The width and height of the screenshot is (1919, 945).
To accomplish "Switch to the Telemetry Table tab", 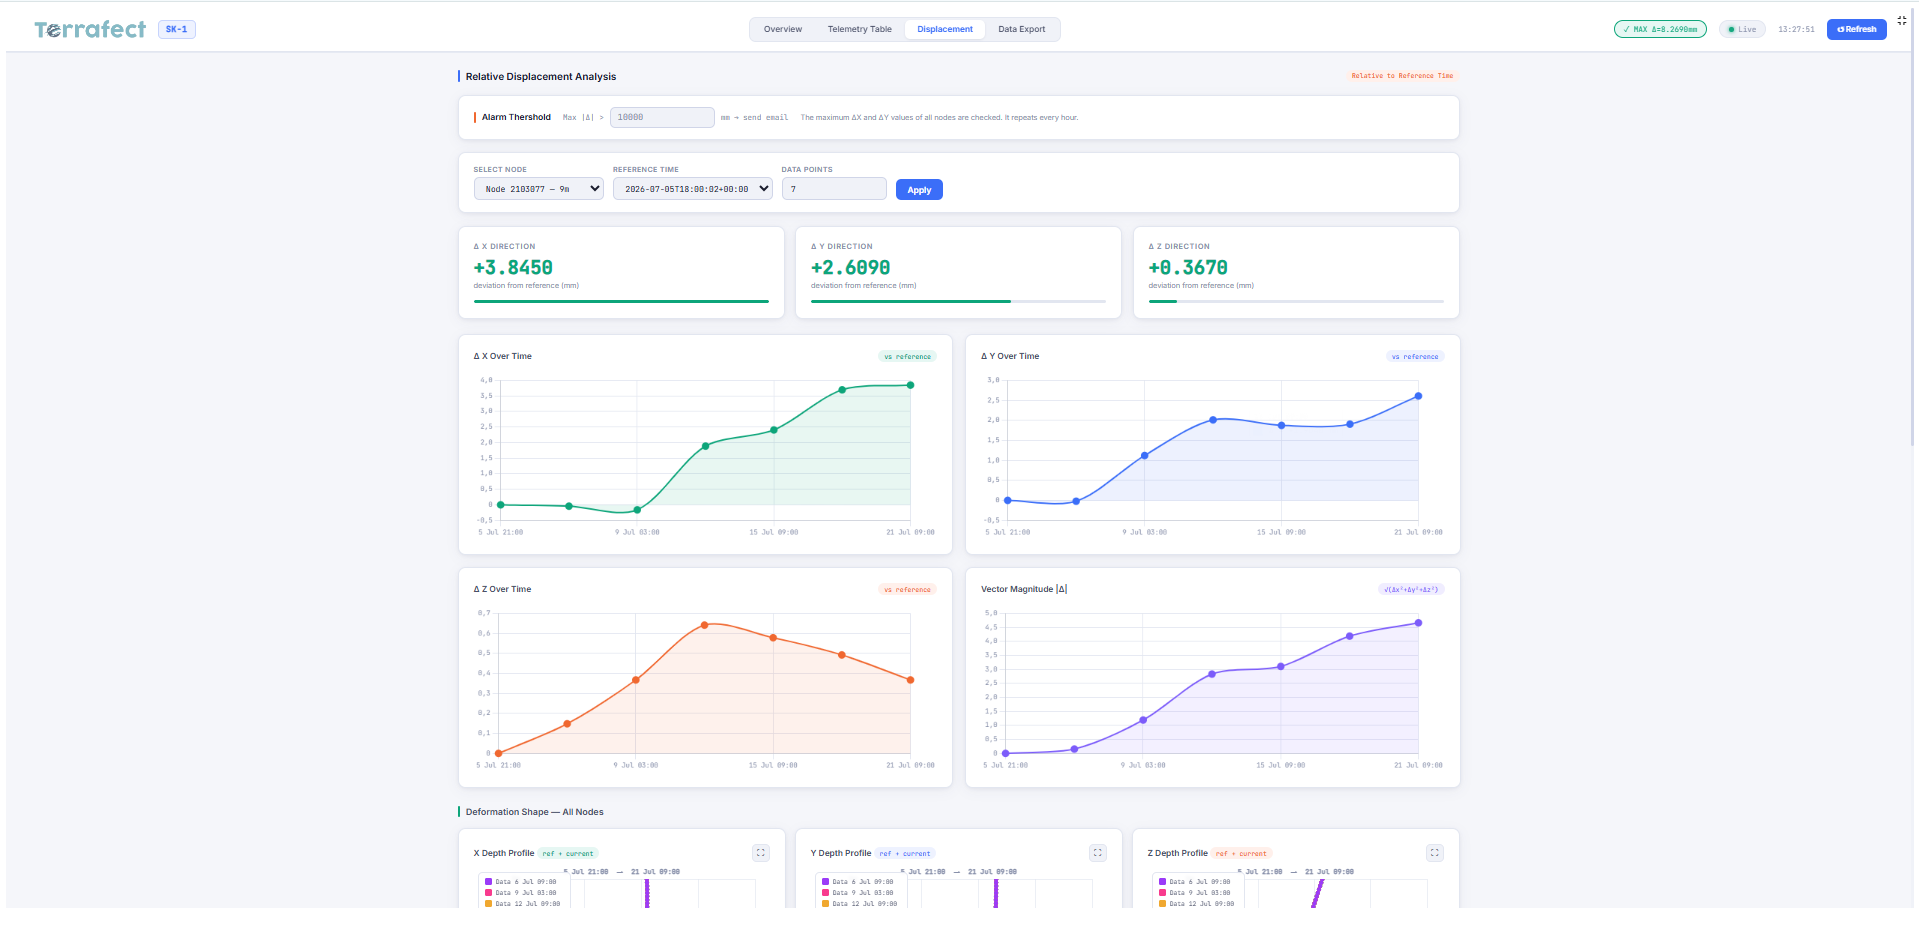I will click(x=860, y=29).
